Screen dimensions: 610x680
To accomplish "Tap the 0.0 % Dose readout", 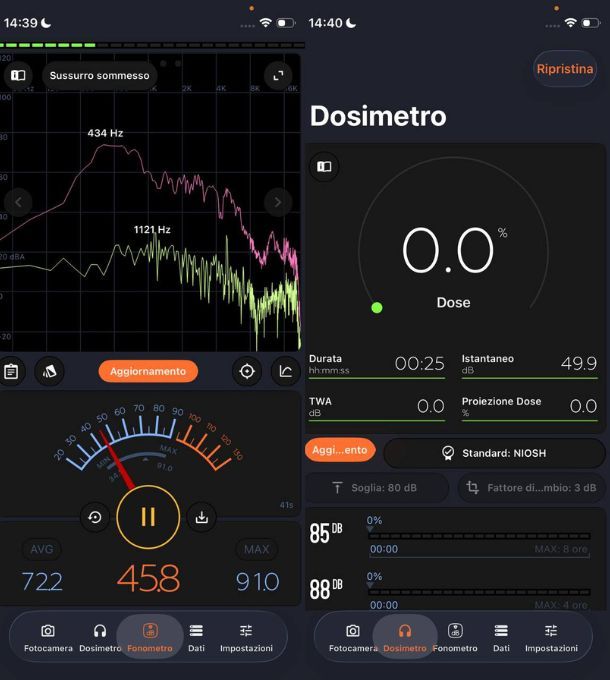I will pyautogui.click(x=453, y=250).
